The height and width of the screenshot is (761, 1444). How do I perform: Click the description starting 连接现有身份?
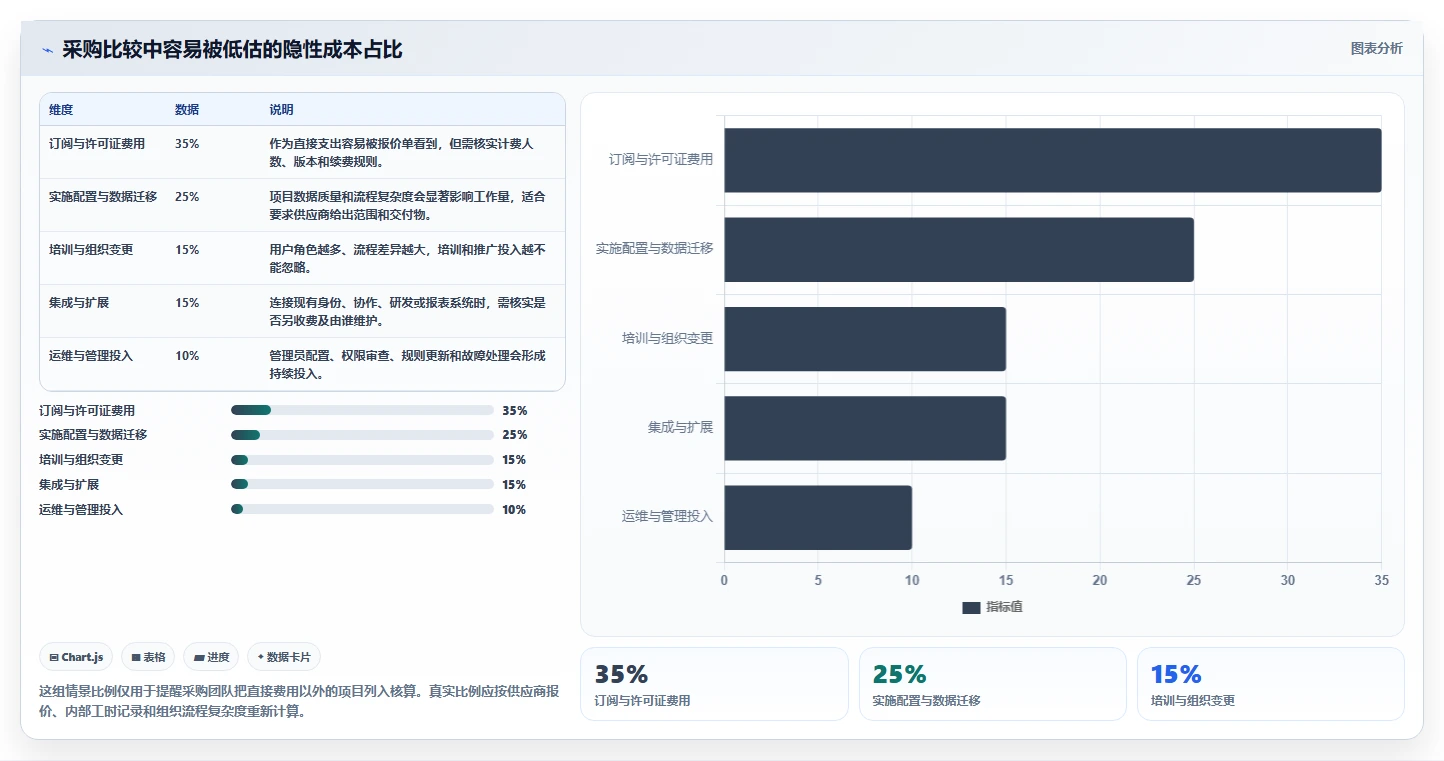408,311
